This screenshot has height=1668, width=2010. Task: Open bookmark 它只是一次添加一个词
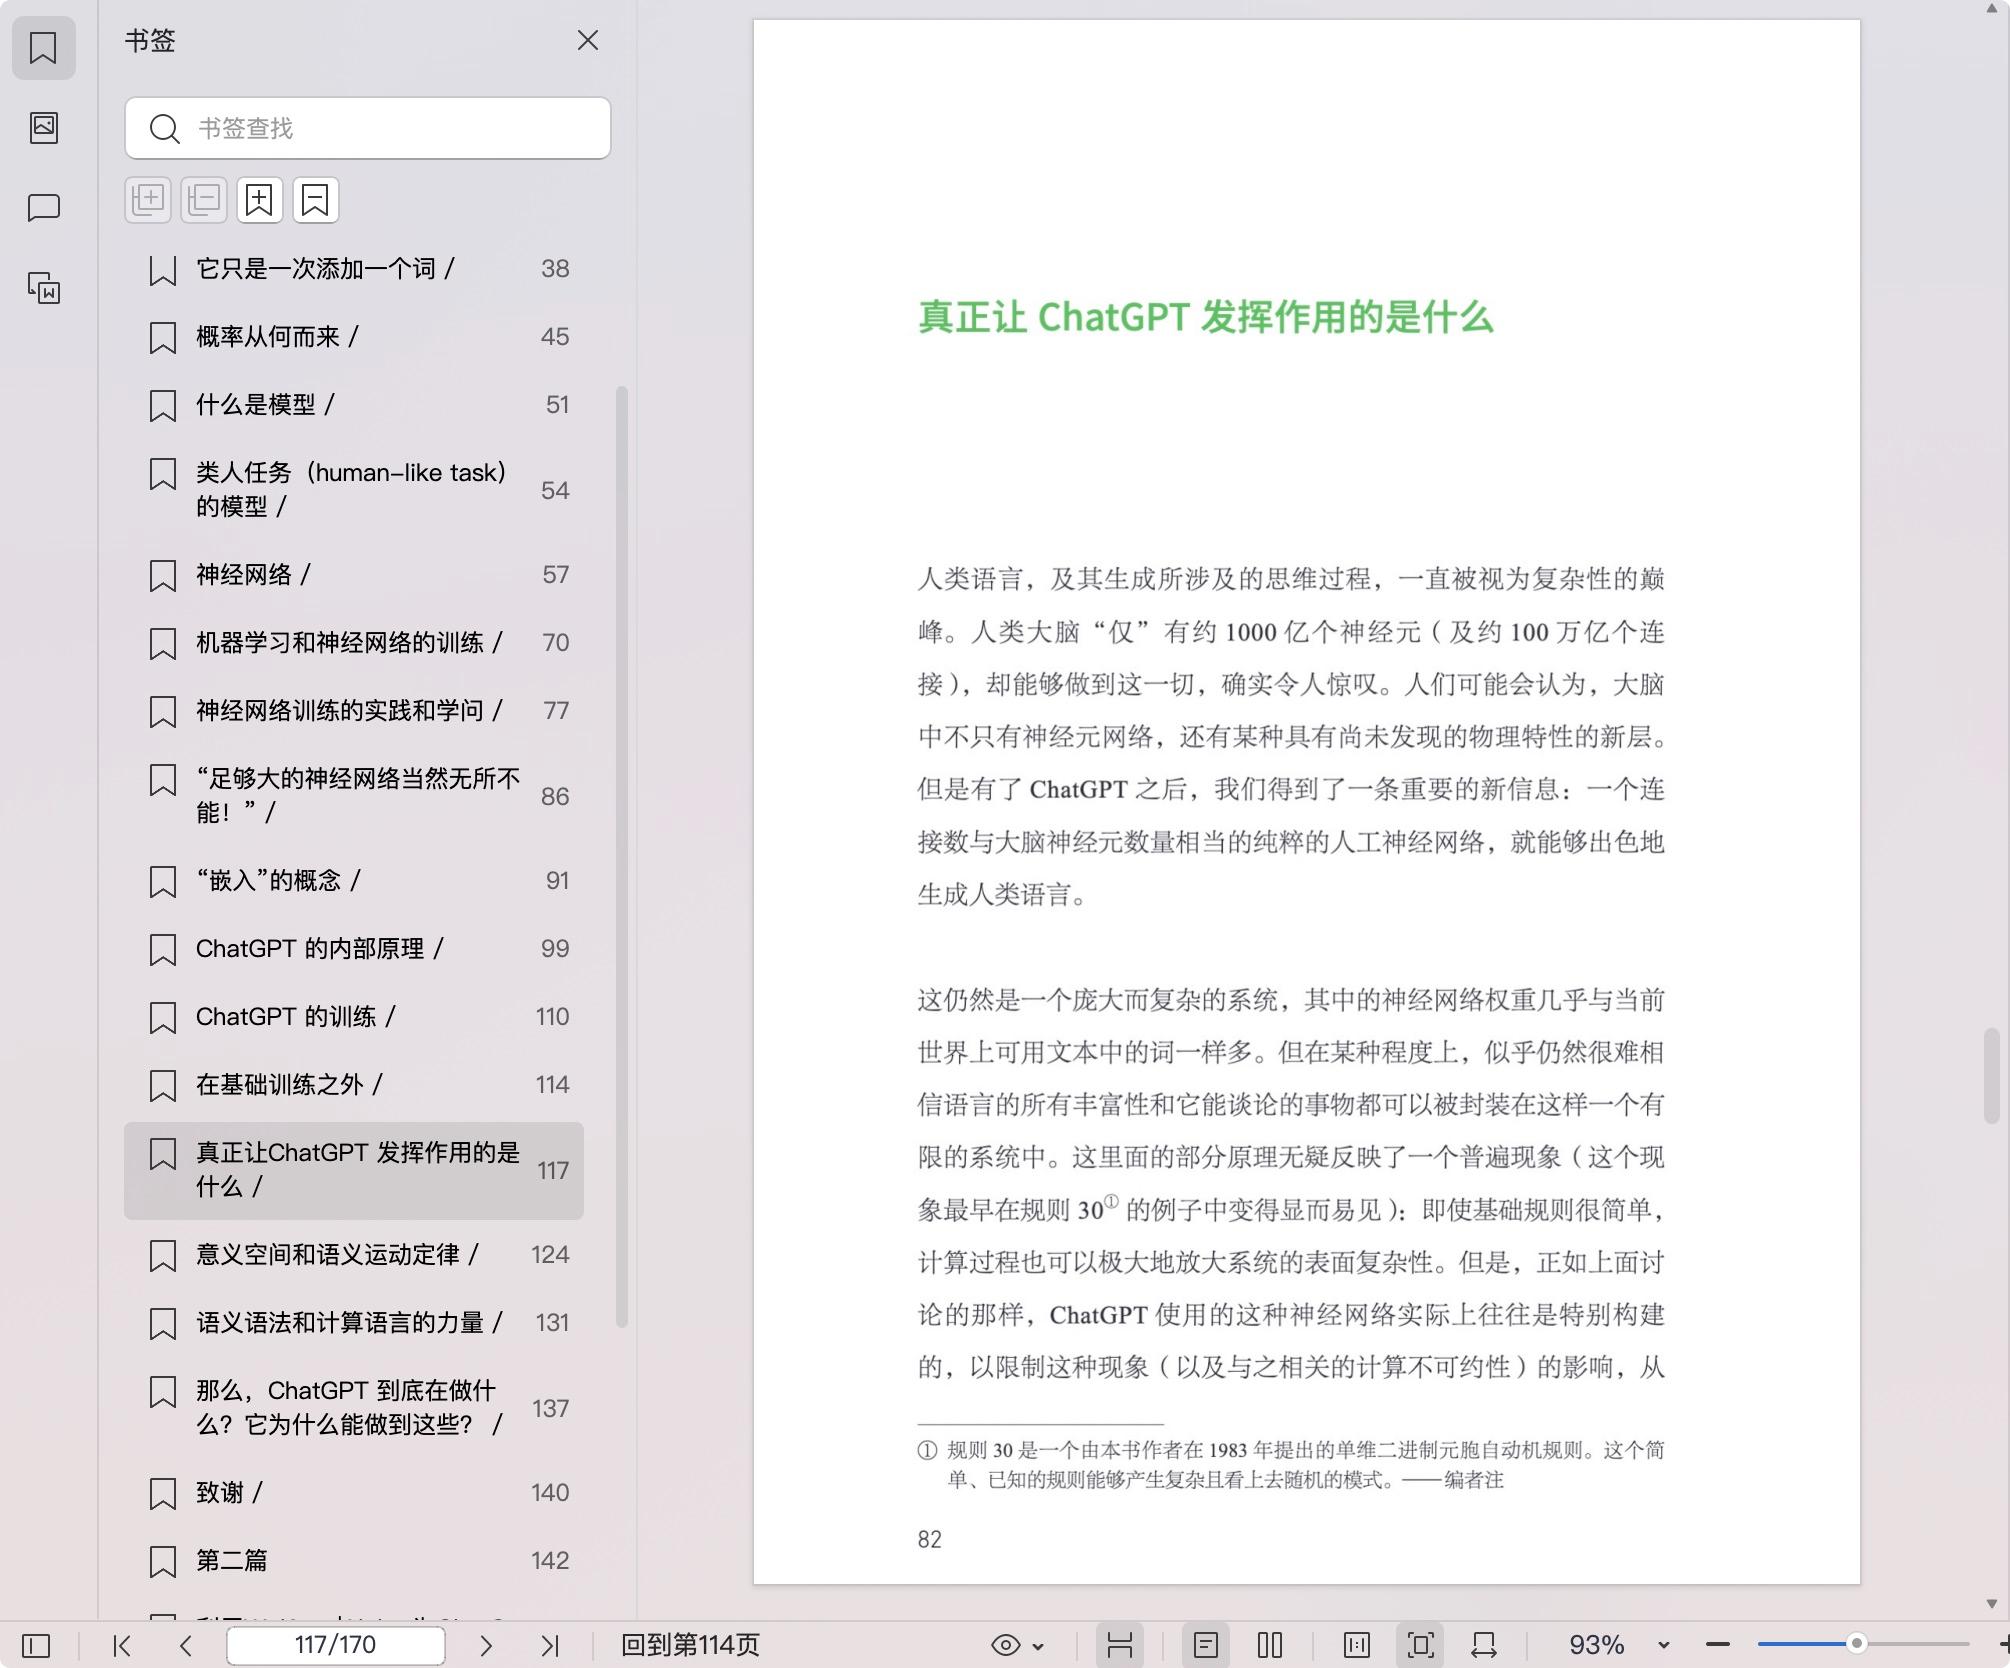coord(354,269)
